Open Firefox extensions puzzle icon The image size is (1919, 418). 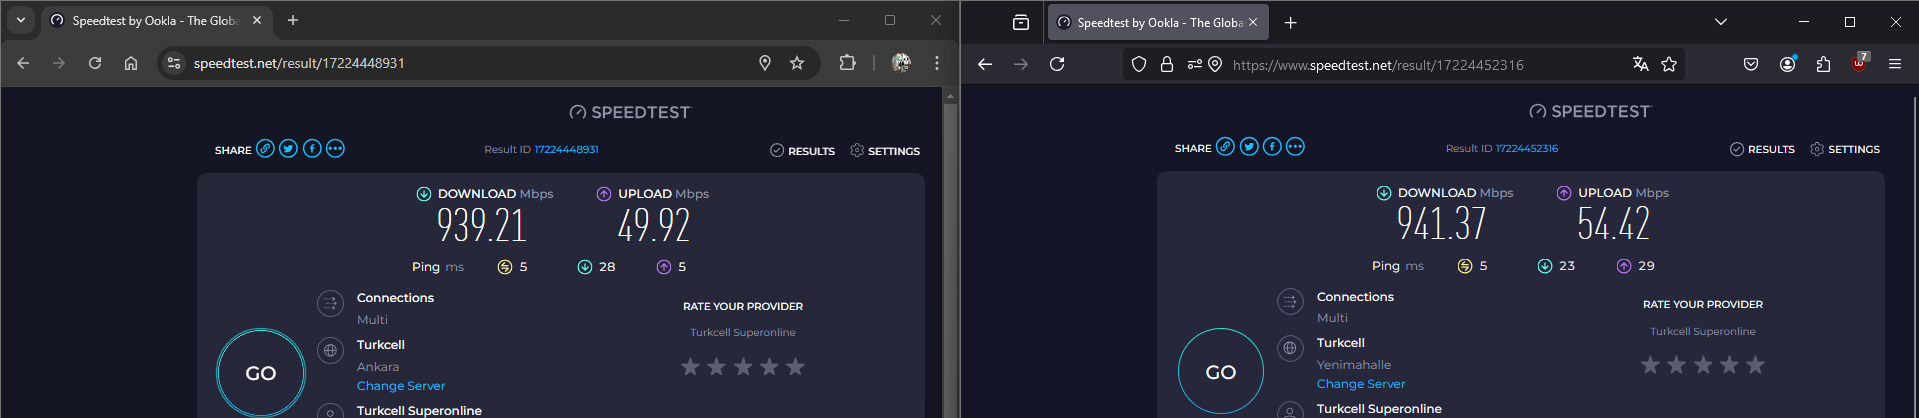coord(1823,64)
